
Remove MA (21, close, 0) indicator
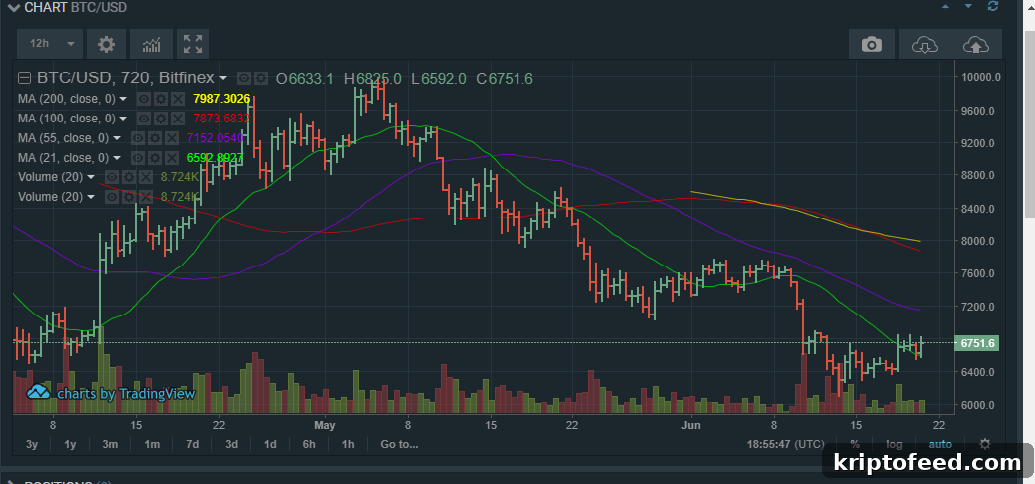click(x=172, y=158)
